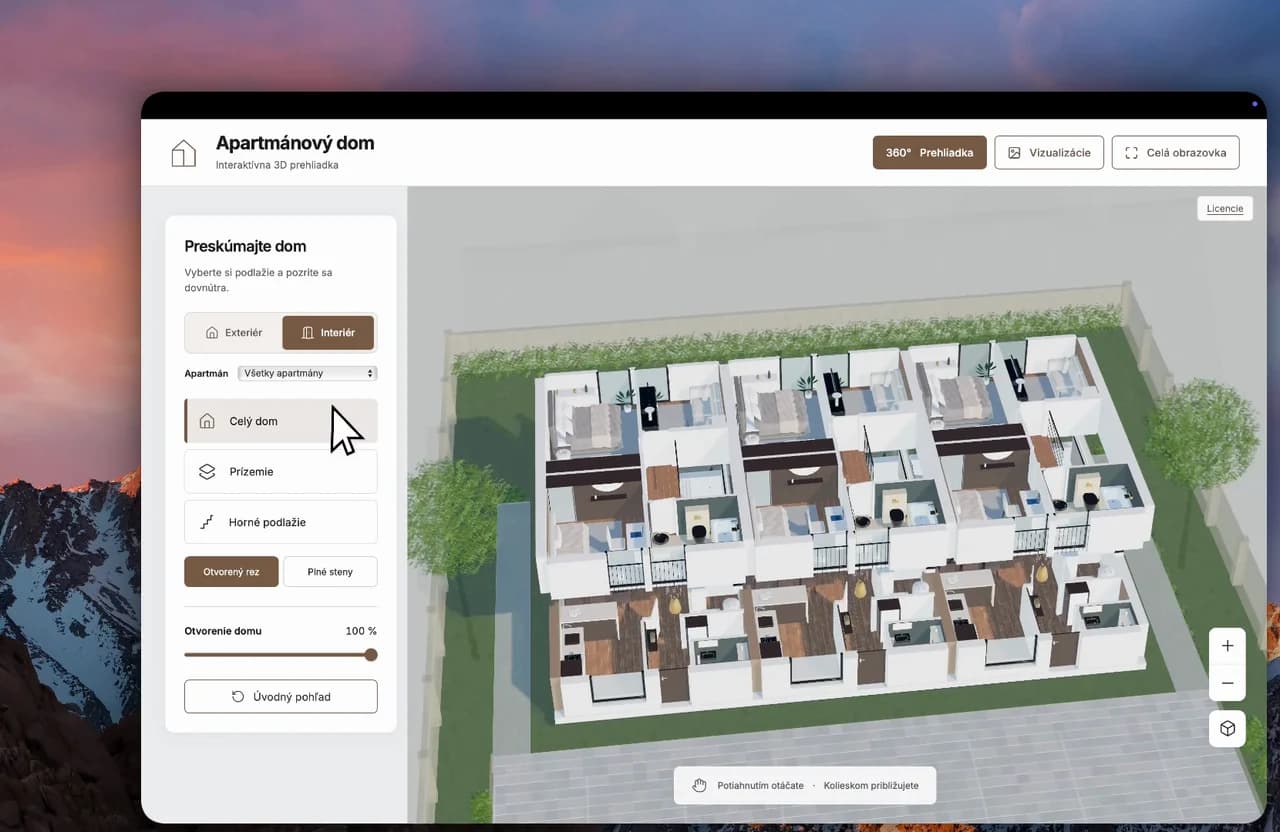Open the Licencie link
Viewport: 1280px width, 832px height.
coord(1225,209)
